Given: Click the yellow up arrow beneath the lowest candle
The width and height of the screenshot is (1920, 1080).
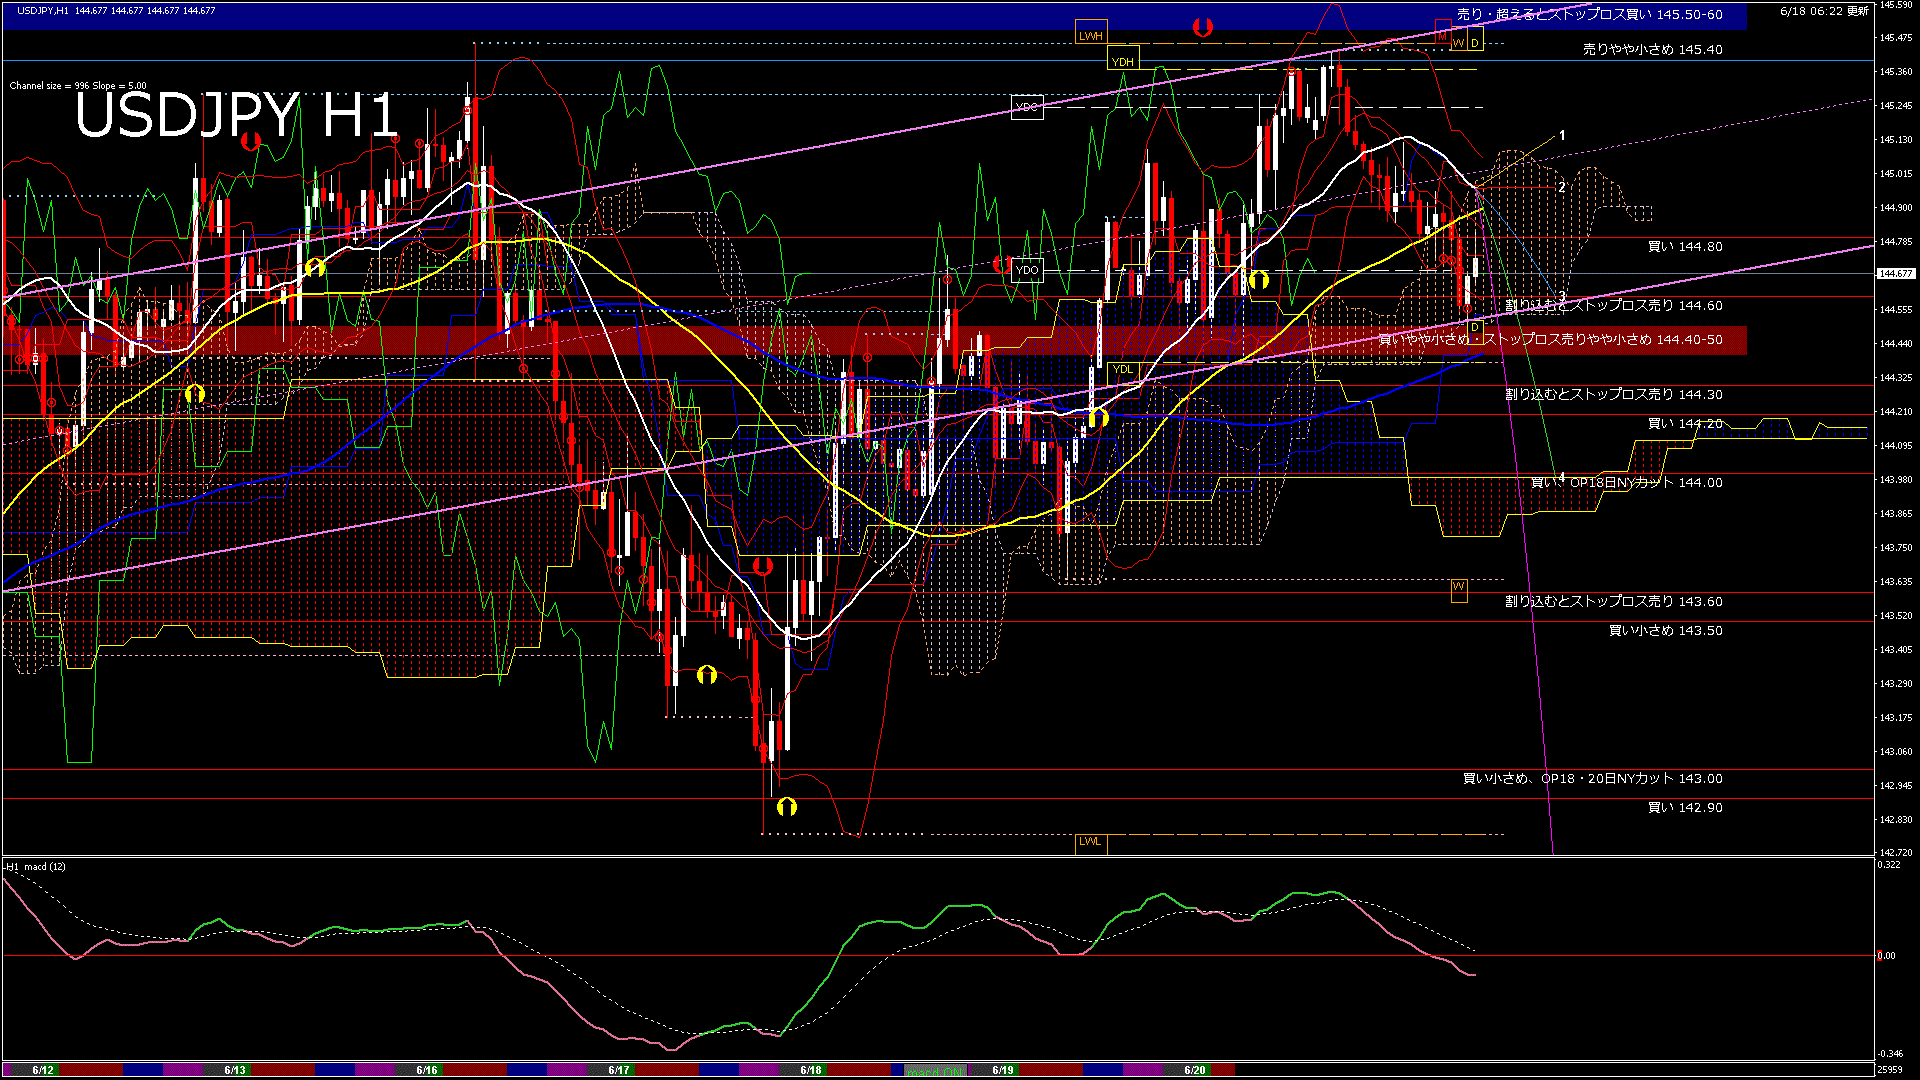Looking at the screenshot, I should [x=787, y=806].
